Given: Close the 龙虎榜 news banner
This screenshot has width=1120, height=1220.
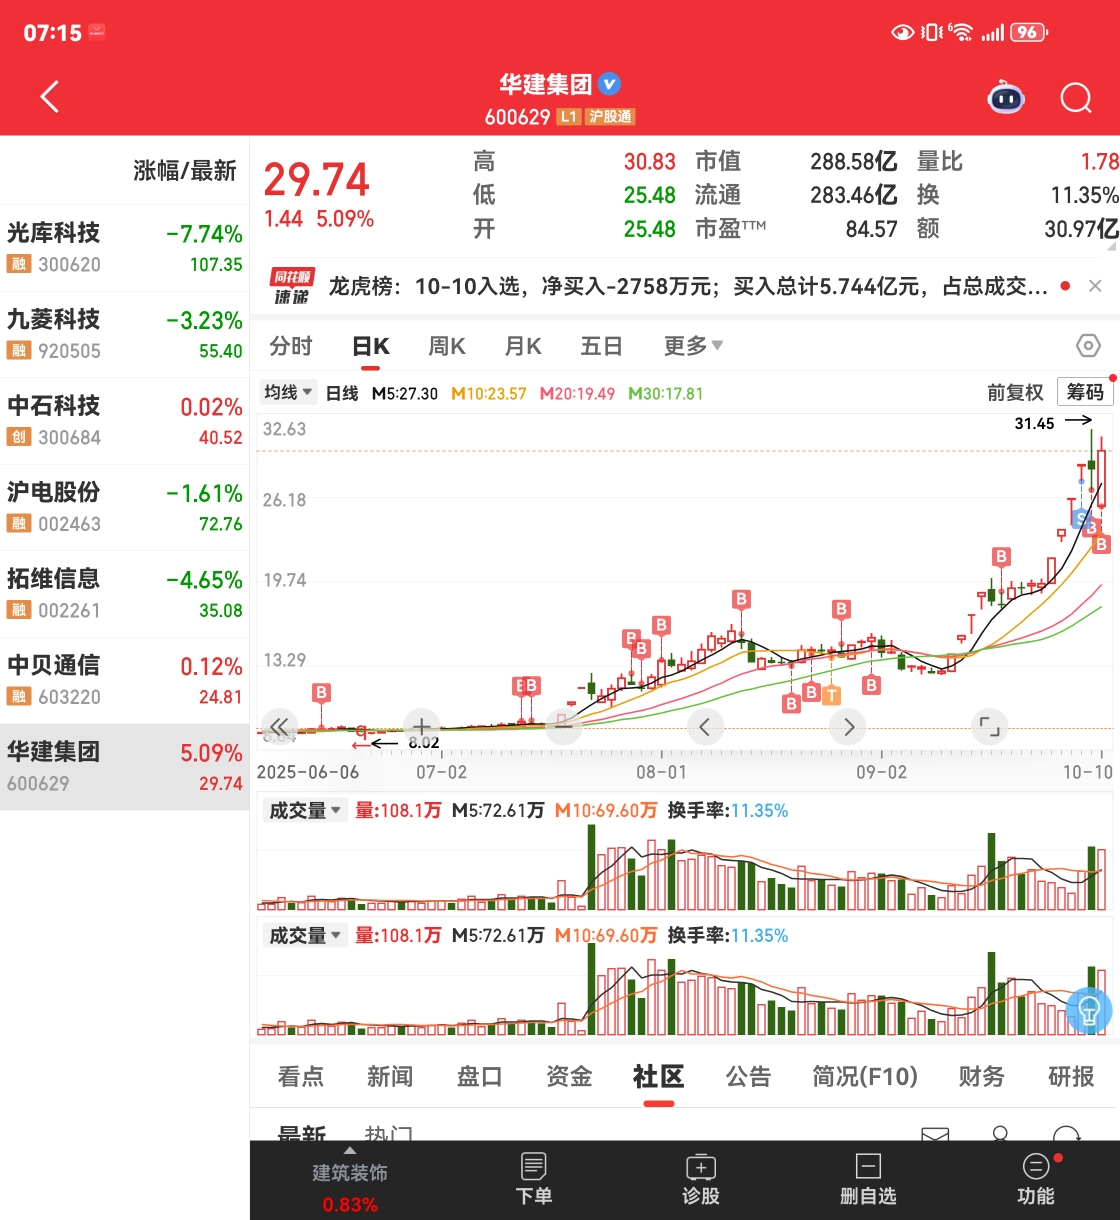Looking at the screenshot, I should [1095, 286].
